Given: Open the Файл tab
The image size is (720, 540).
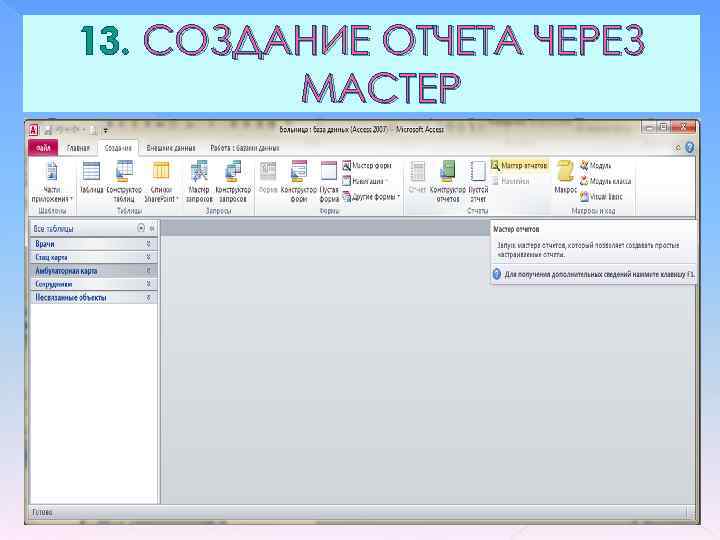Looking at the screenshot, I should 43,148.
